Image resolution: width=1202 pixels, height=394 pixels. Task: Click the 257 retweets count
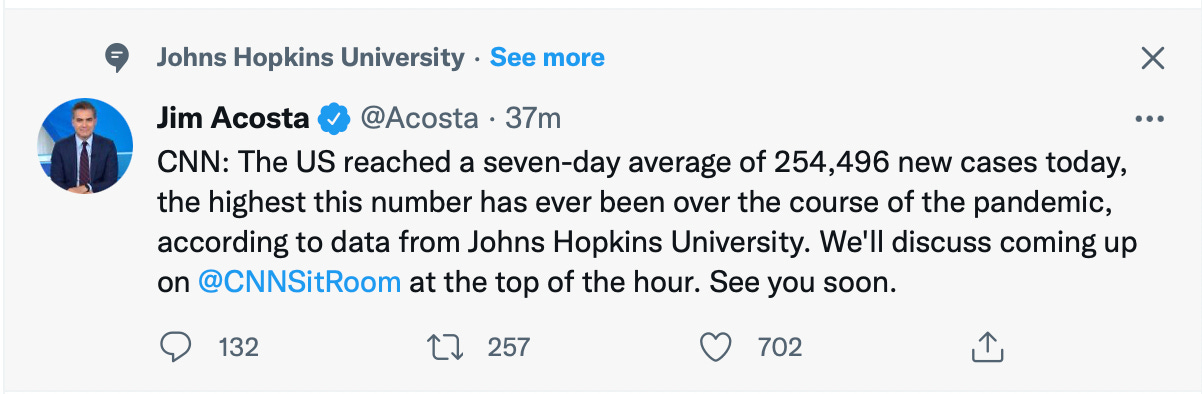pyautogui.click(x=508, y=347)
